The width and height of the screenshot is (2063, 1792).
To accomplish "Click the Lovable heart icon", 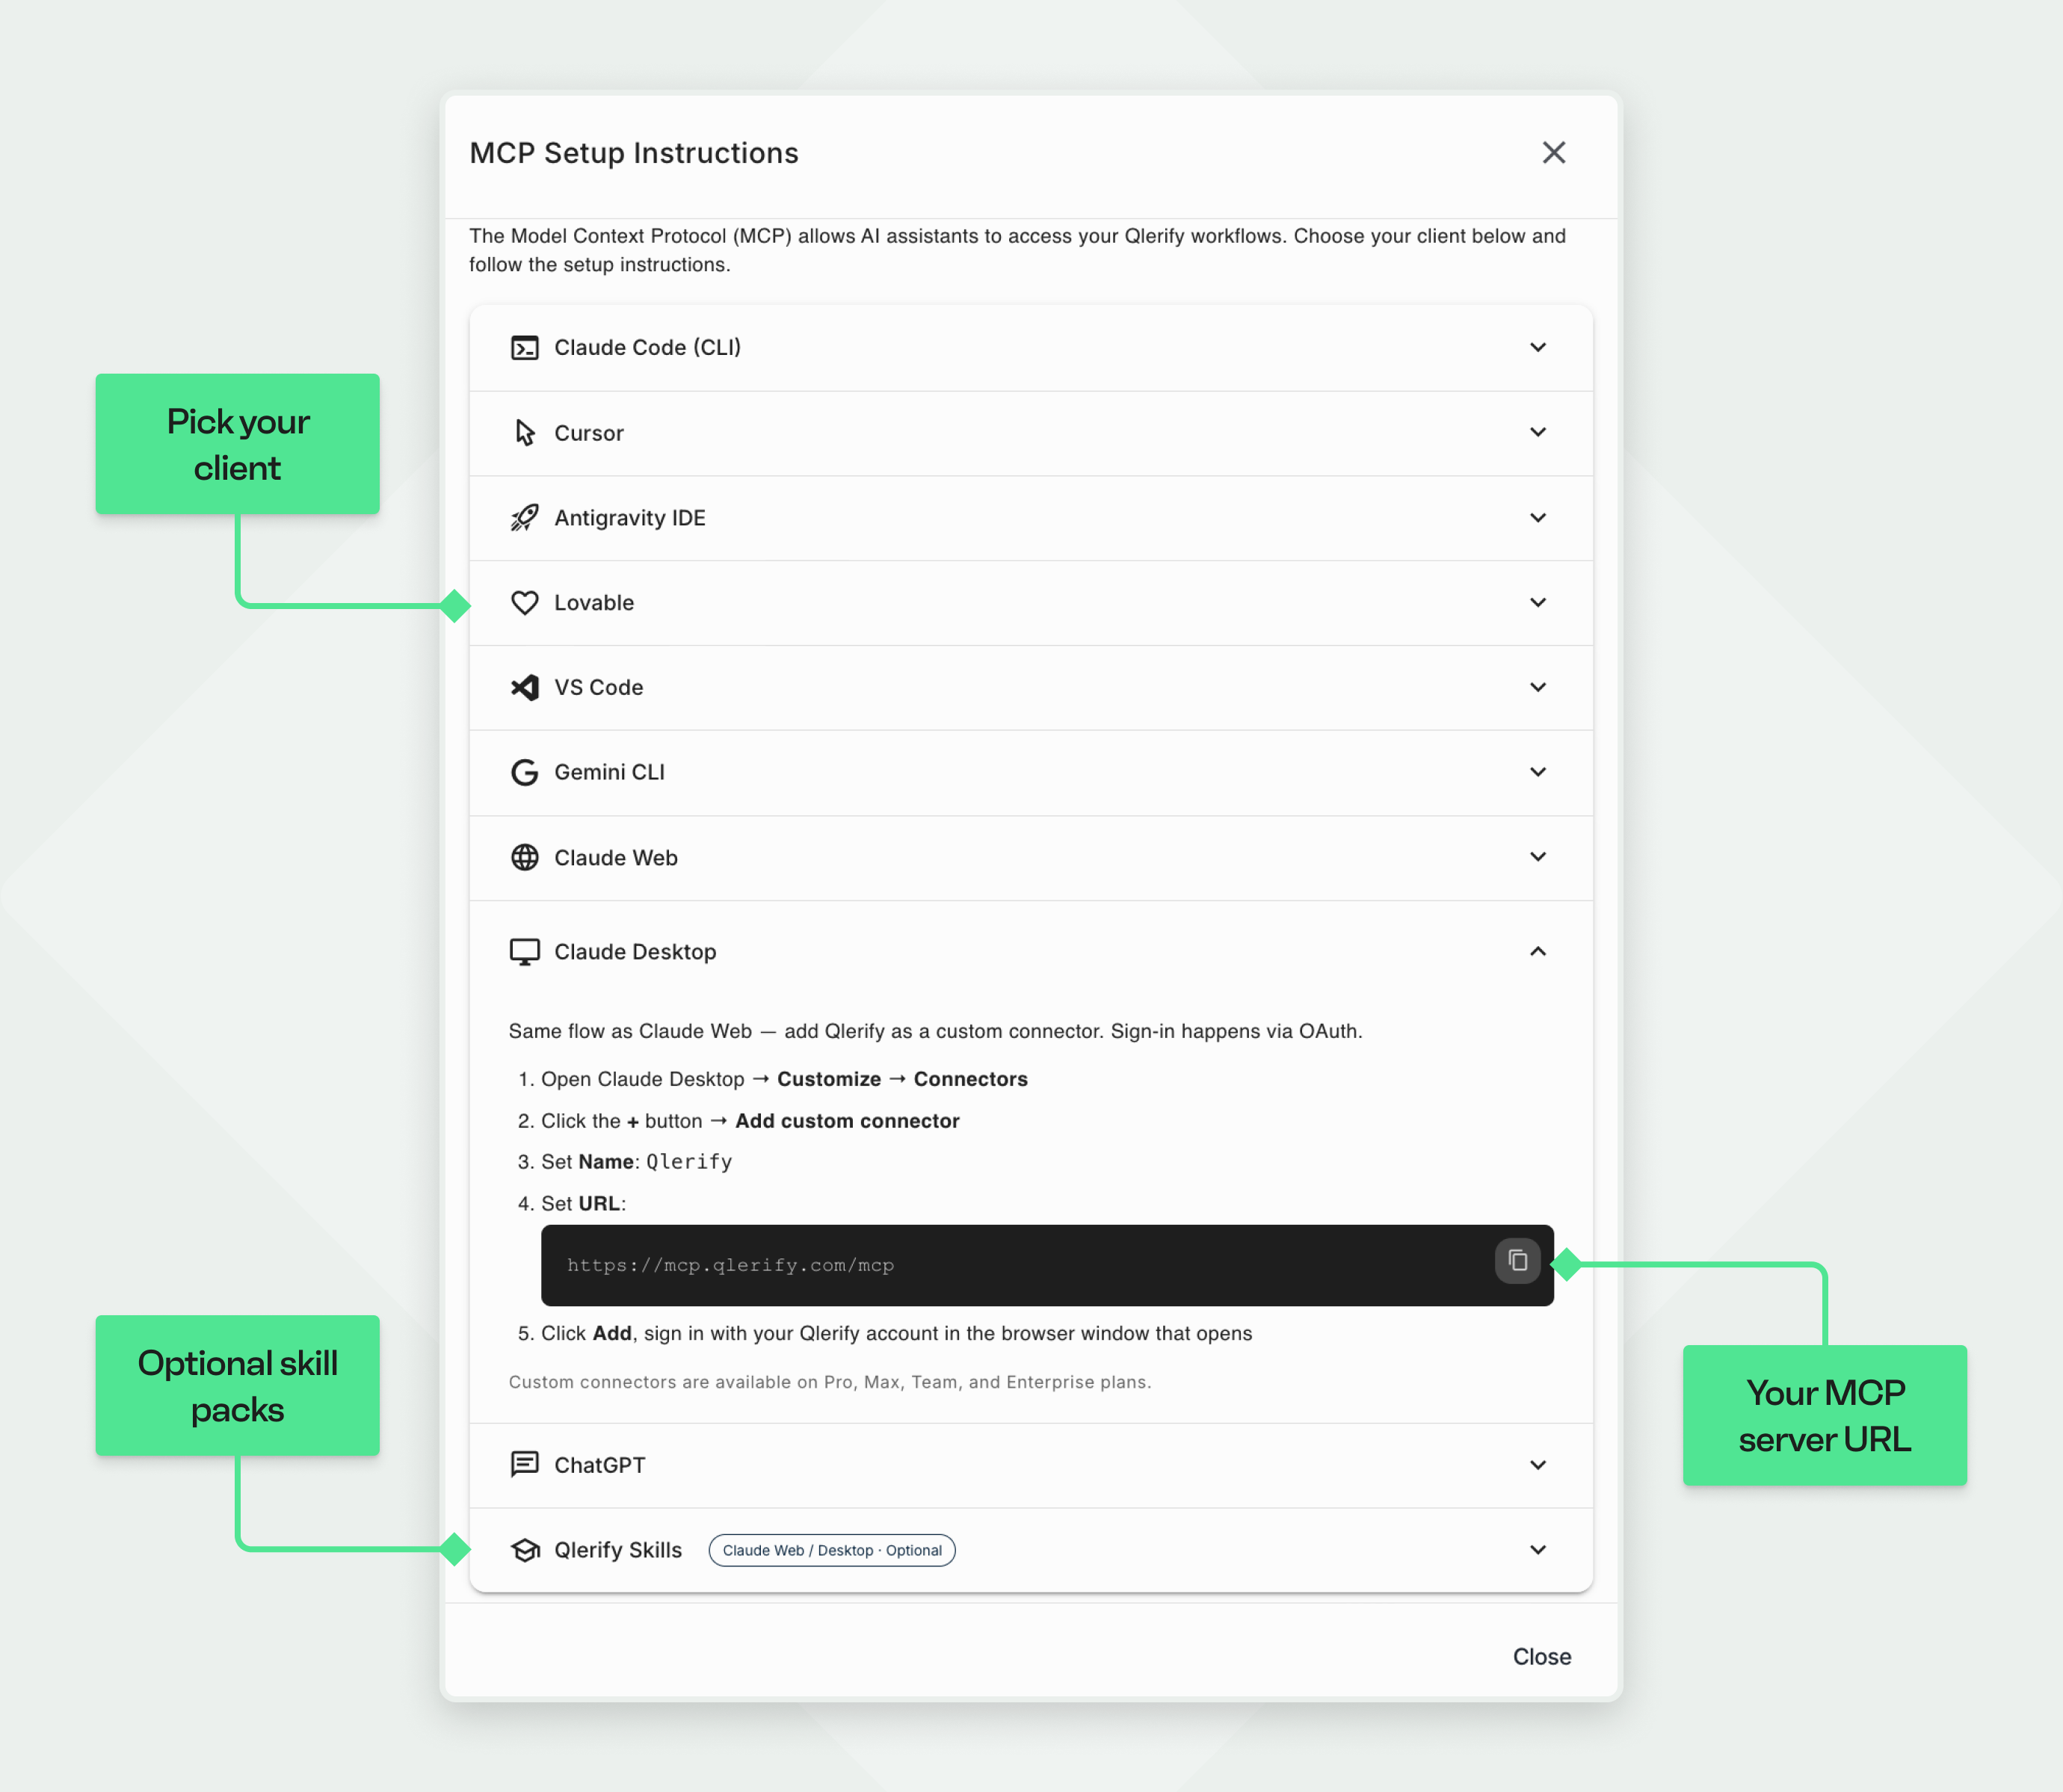I will tap(524, 602).
